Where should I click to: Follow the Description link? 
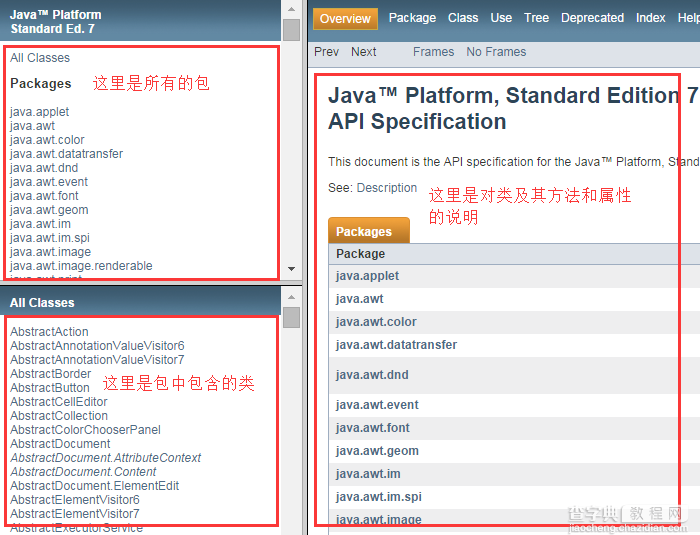(x=387, y=188)
